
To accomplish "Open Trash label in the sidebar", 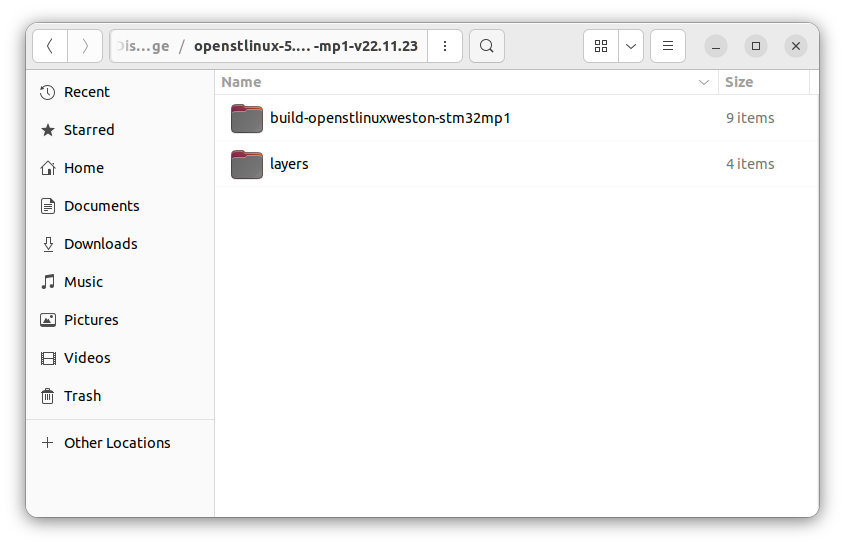I will (82, 396).
